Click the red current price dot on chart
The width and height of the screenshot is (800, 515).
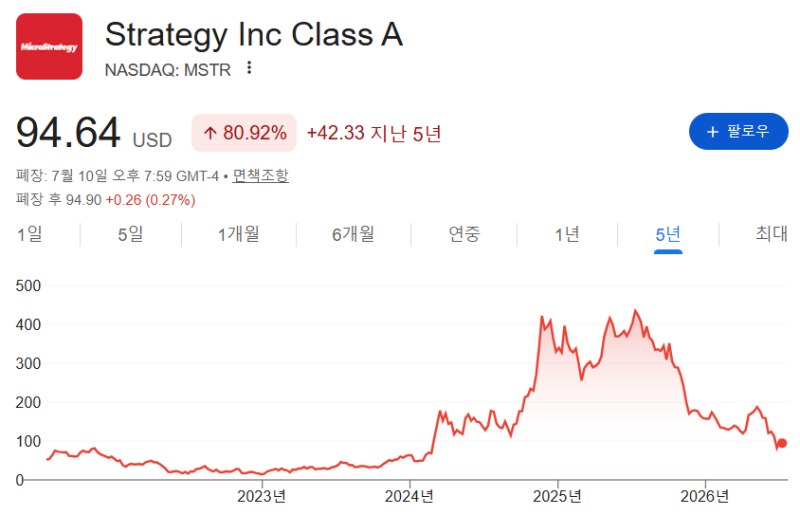pos(782,443)
